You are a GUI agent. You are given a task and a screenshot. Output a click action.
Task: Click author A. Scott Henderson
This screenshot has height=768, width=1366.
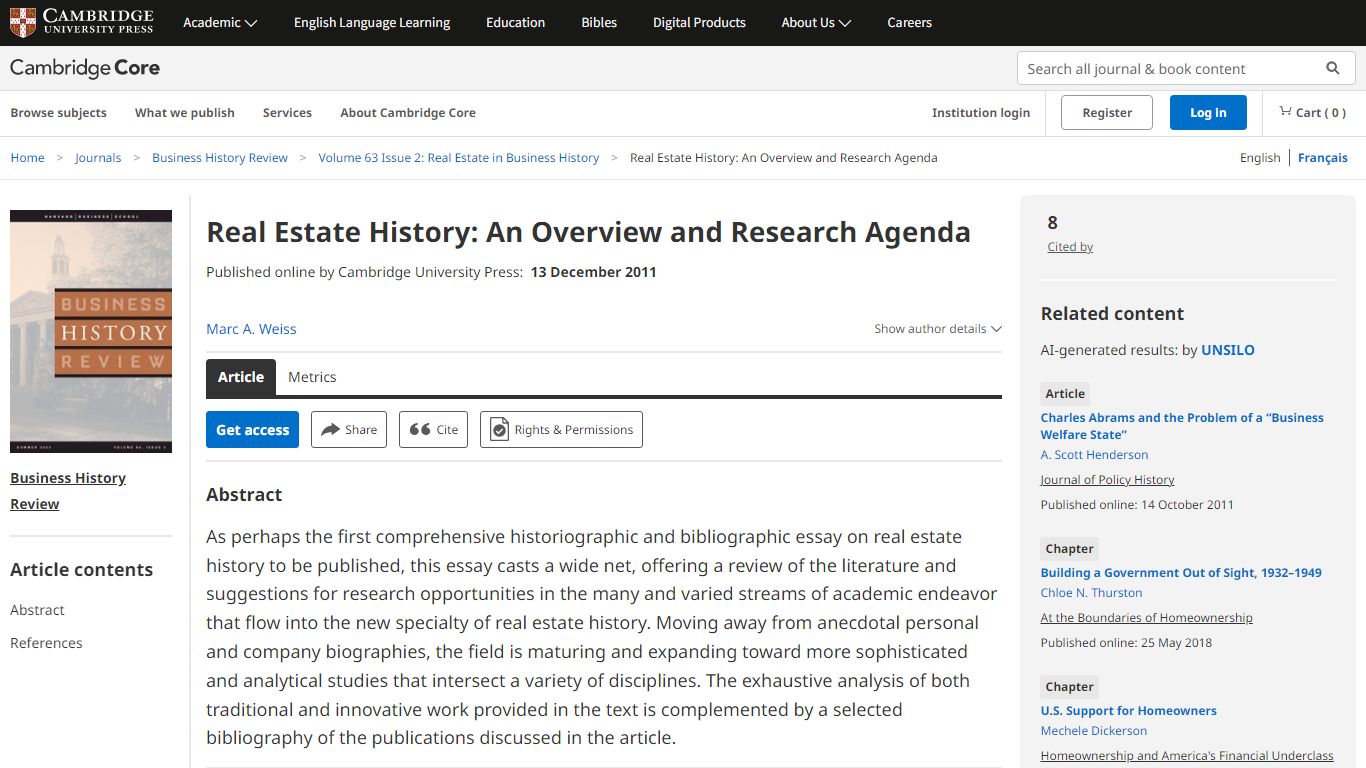coord(1094,455)
